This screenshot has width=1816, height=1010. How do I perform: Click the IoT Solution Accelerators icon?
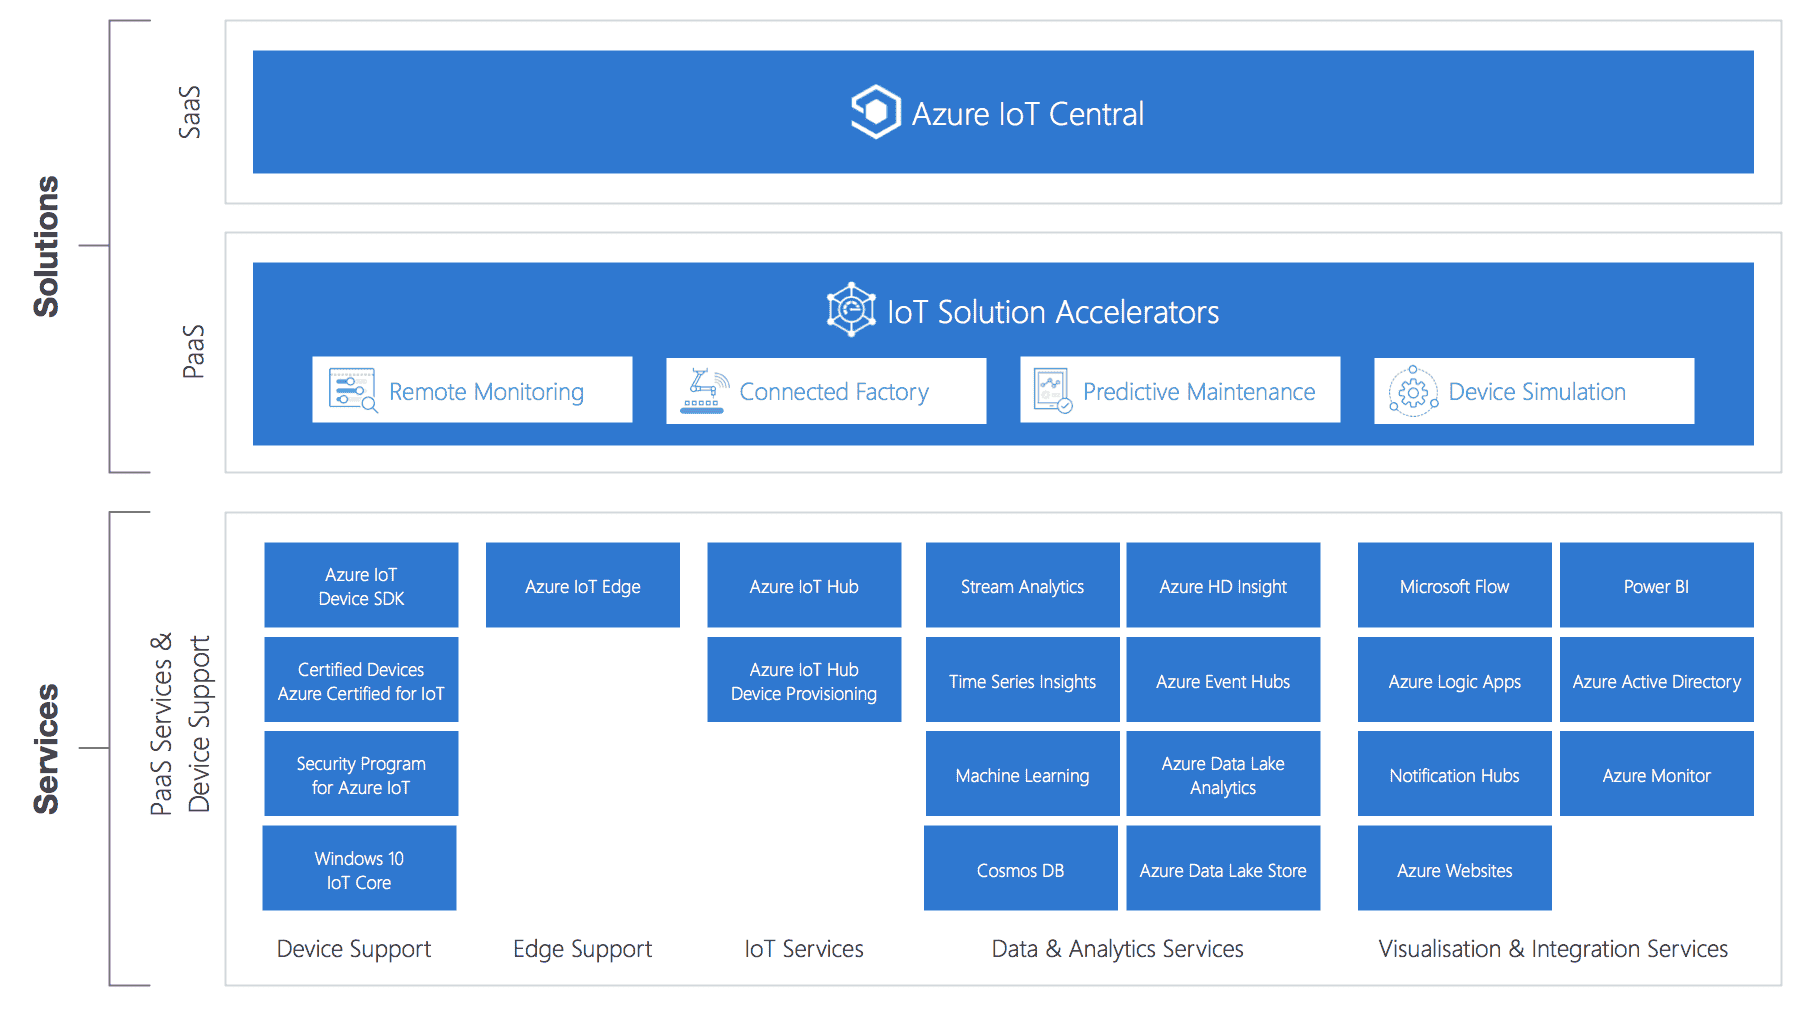(851, 310)
